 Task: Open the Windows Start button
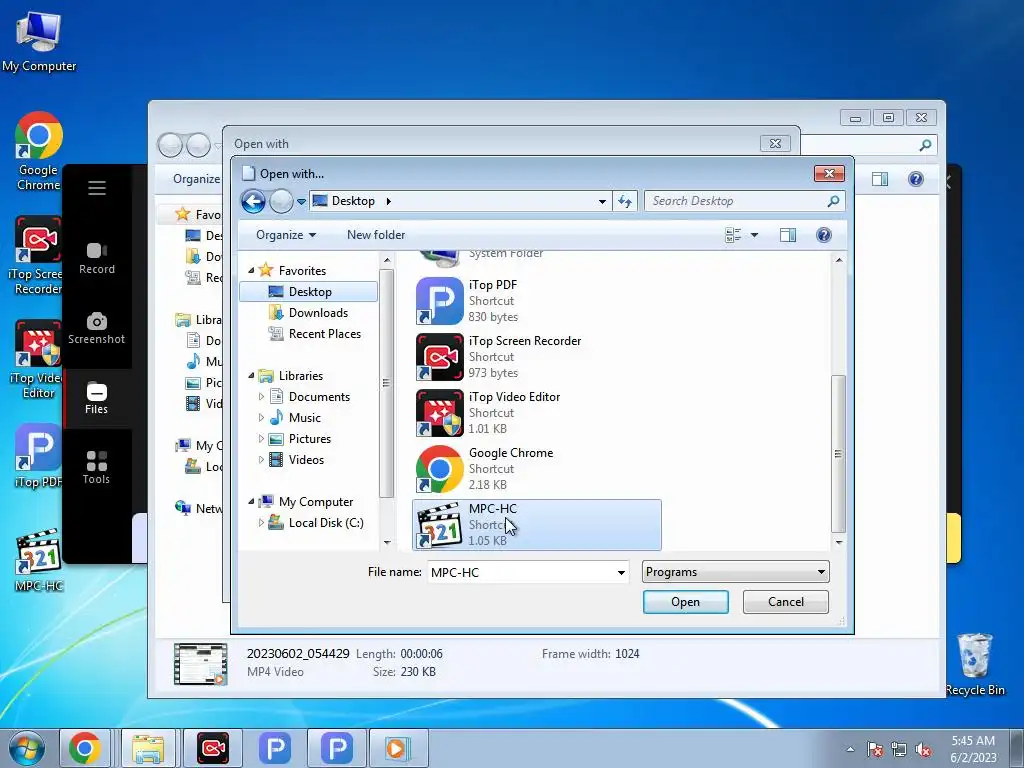[27, 749]
